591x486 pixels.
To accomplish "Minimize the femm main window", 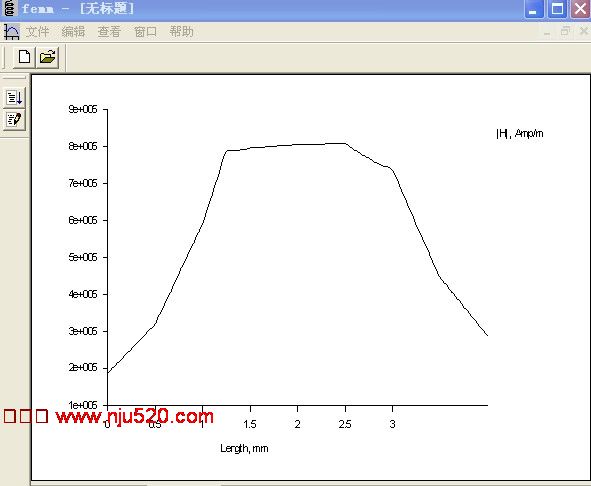I will (x=534, y=9).
